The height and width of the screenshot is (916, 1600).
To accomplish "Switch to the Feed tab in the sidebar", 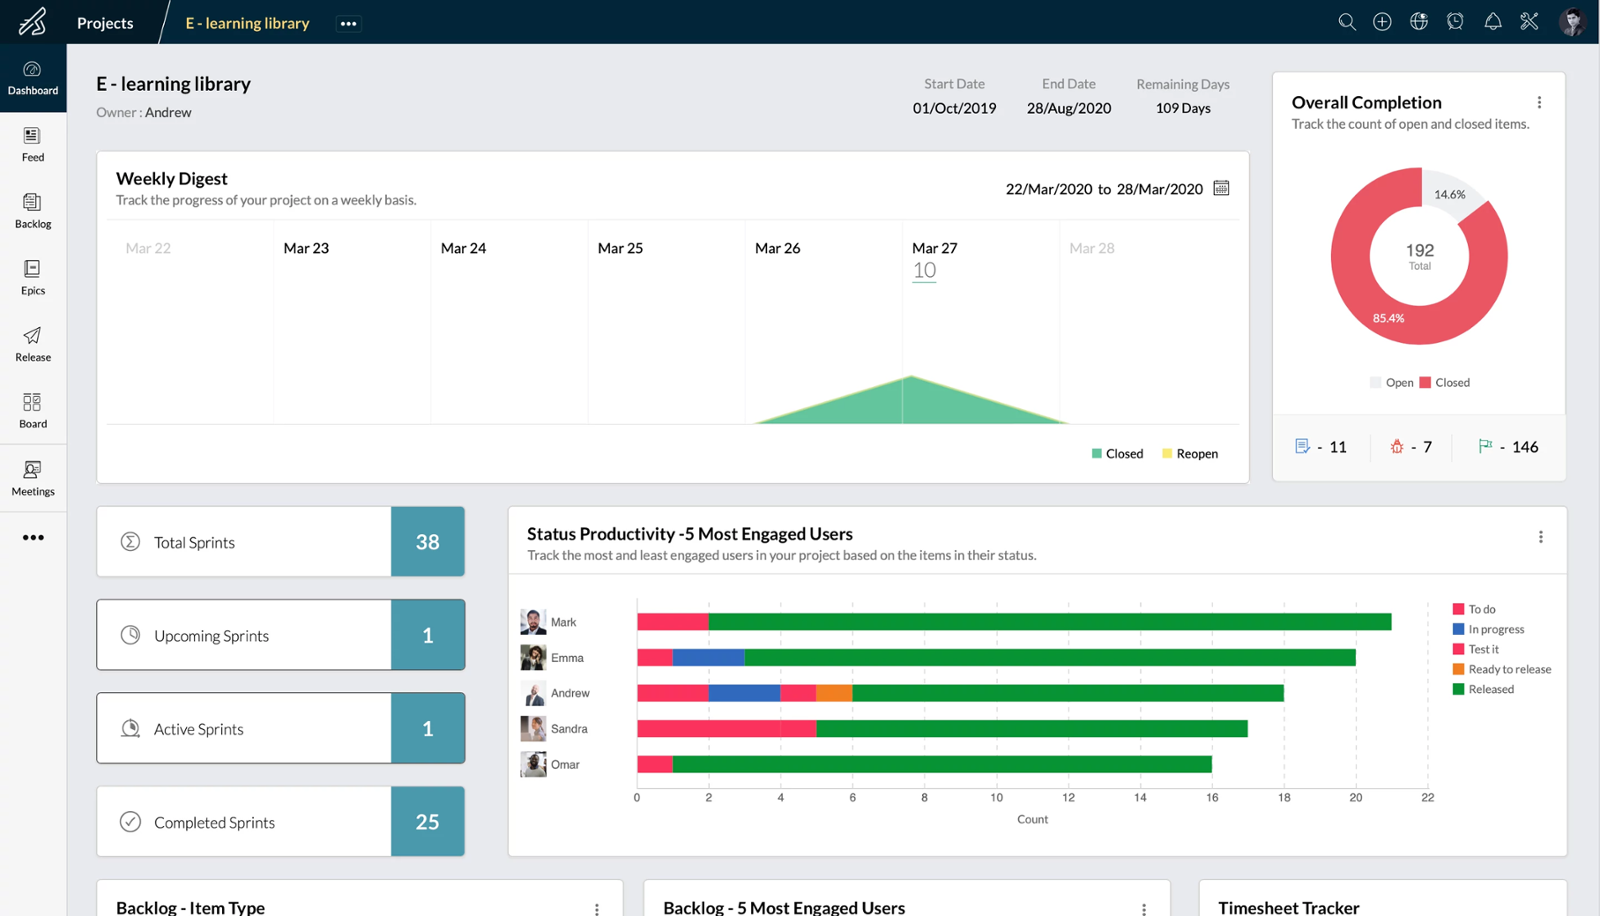I will tap(32, 144).
